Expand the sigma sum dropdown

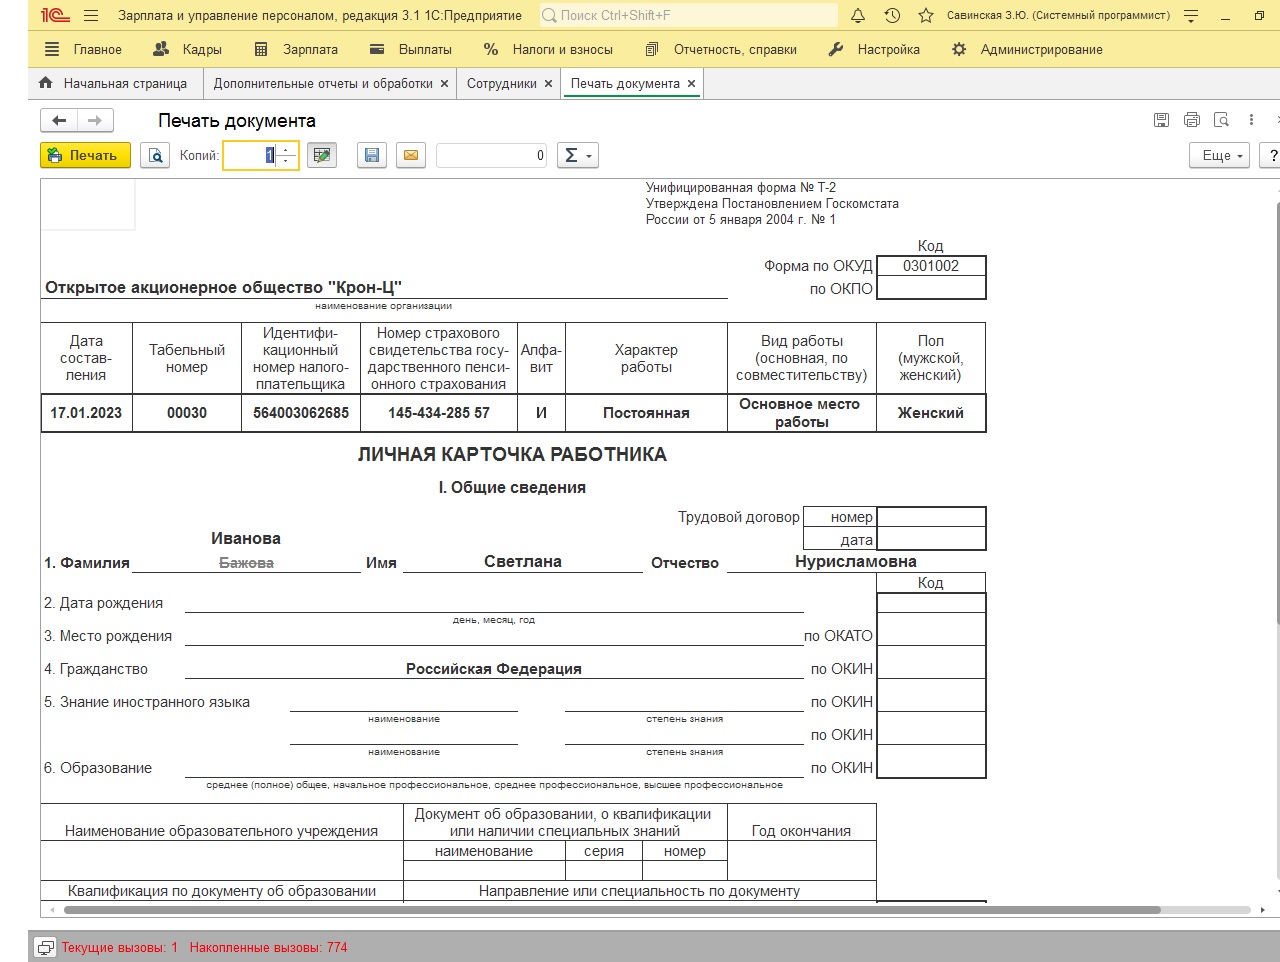click(x=577, y=155)
